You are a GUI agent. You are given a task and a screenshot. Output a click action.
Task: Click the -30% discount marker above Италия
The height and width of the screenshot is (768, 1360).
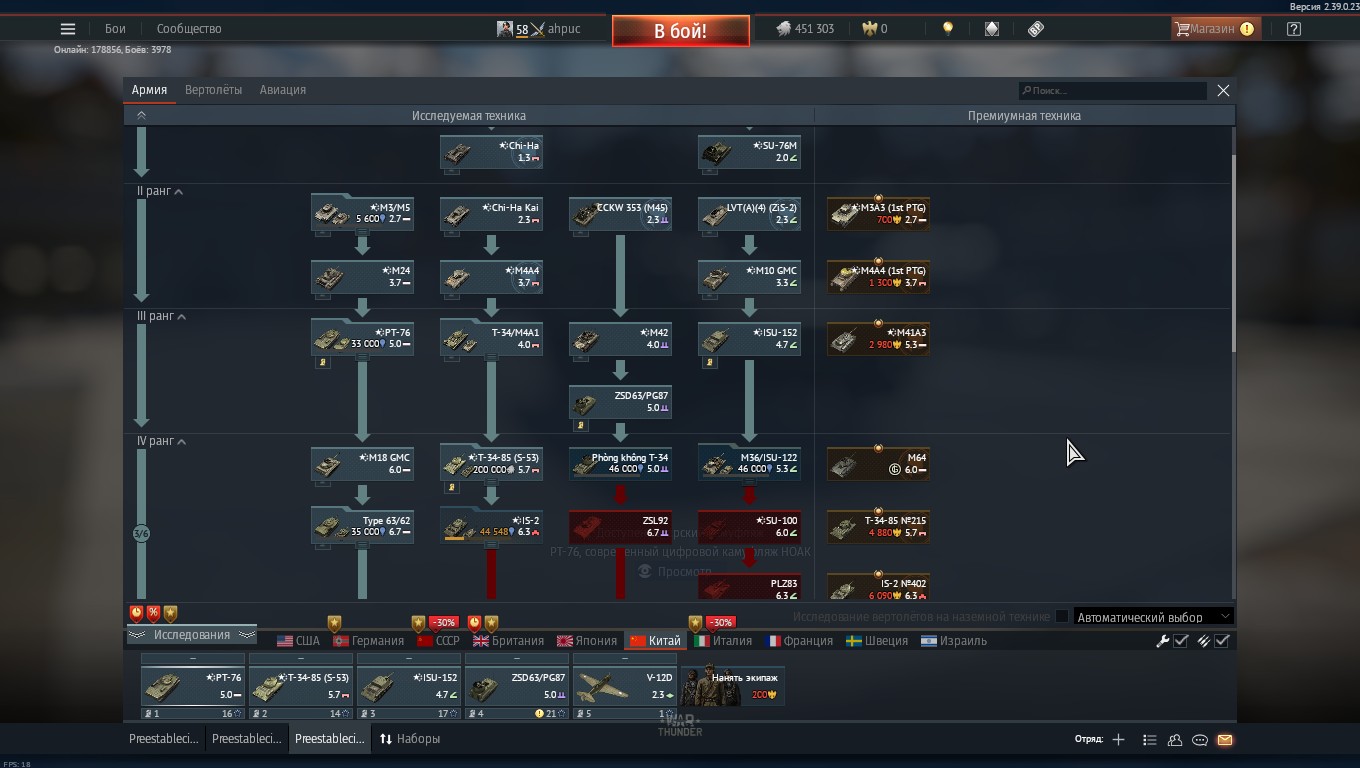click(x=720, y=622)
